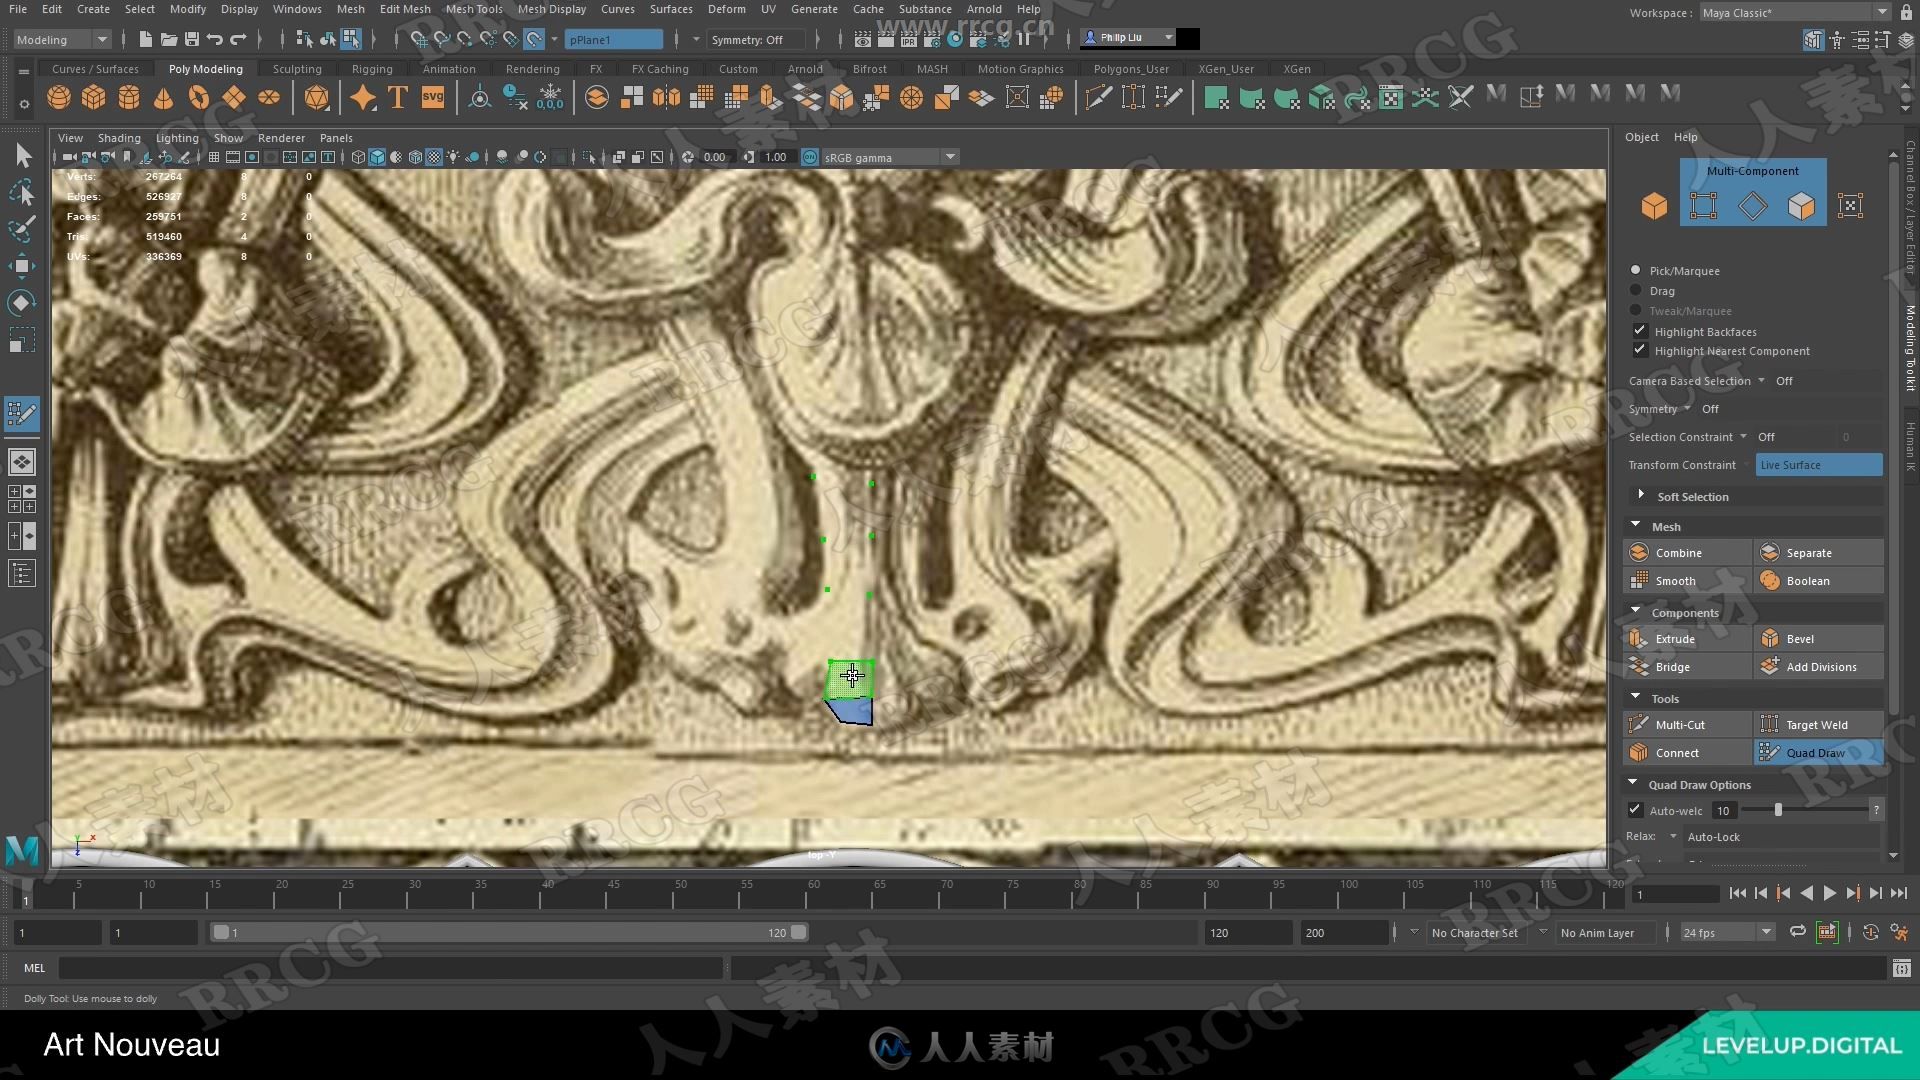Image resolution: width=1920 pixels, height=1080 pixels.
Task: Select the polygon cone shelf icon
Action: pos(164,98)
